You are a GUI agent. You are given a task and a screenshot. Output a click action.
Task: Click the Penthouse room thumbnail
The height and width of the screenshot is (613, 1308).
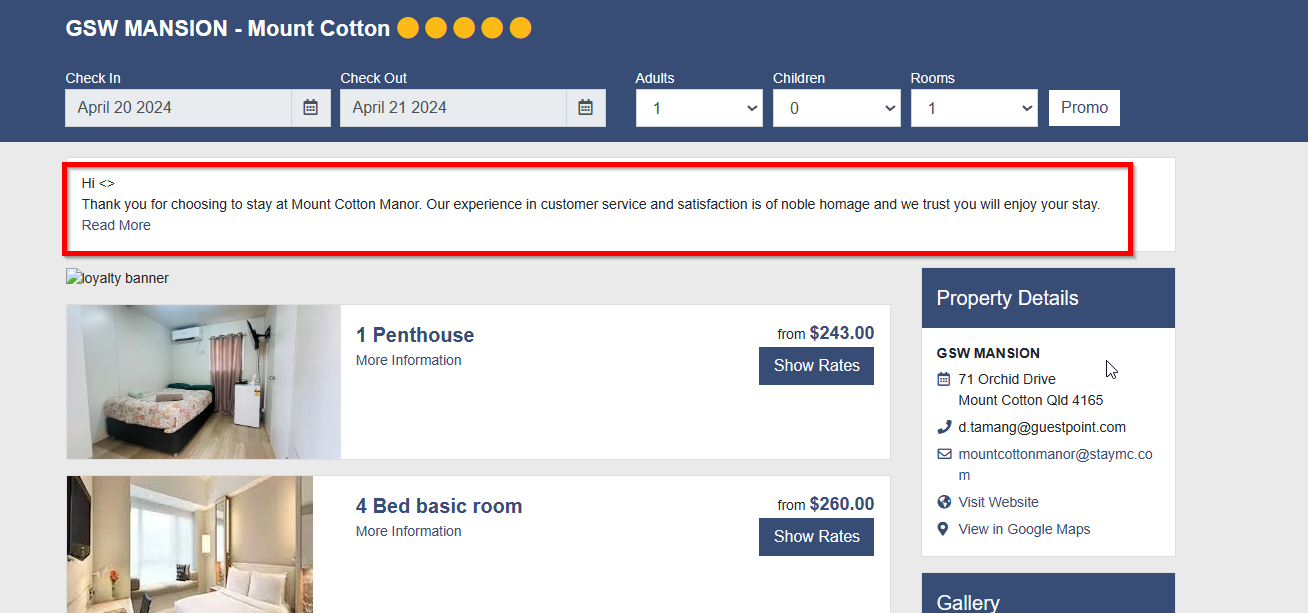[x=204, y=382]
